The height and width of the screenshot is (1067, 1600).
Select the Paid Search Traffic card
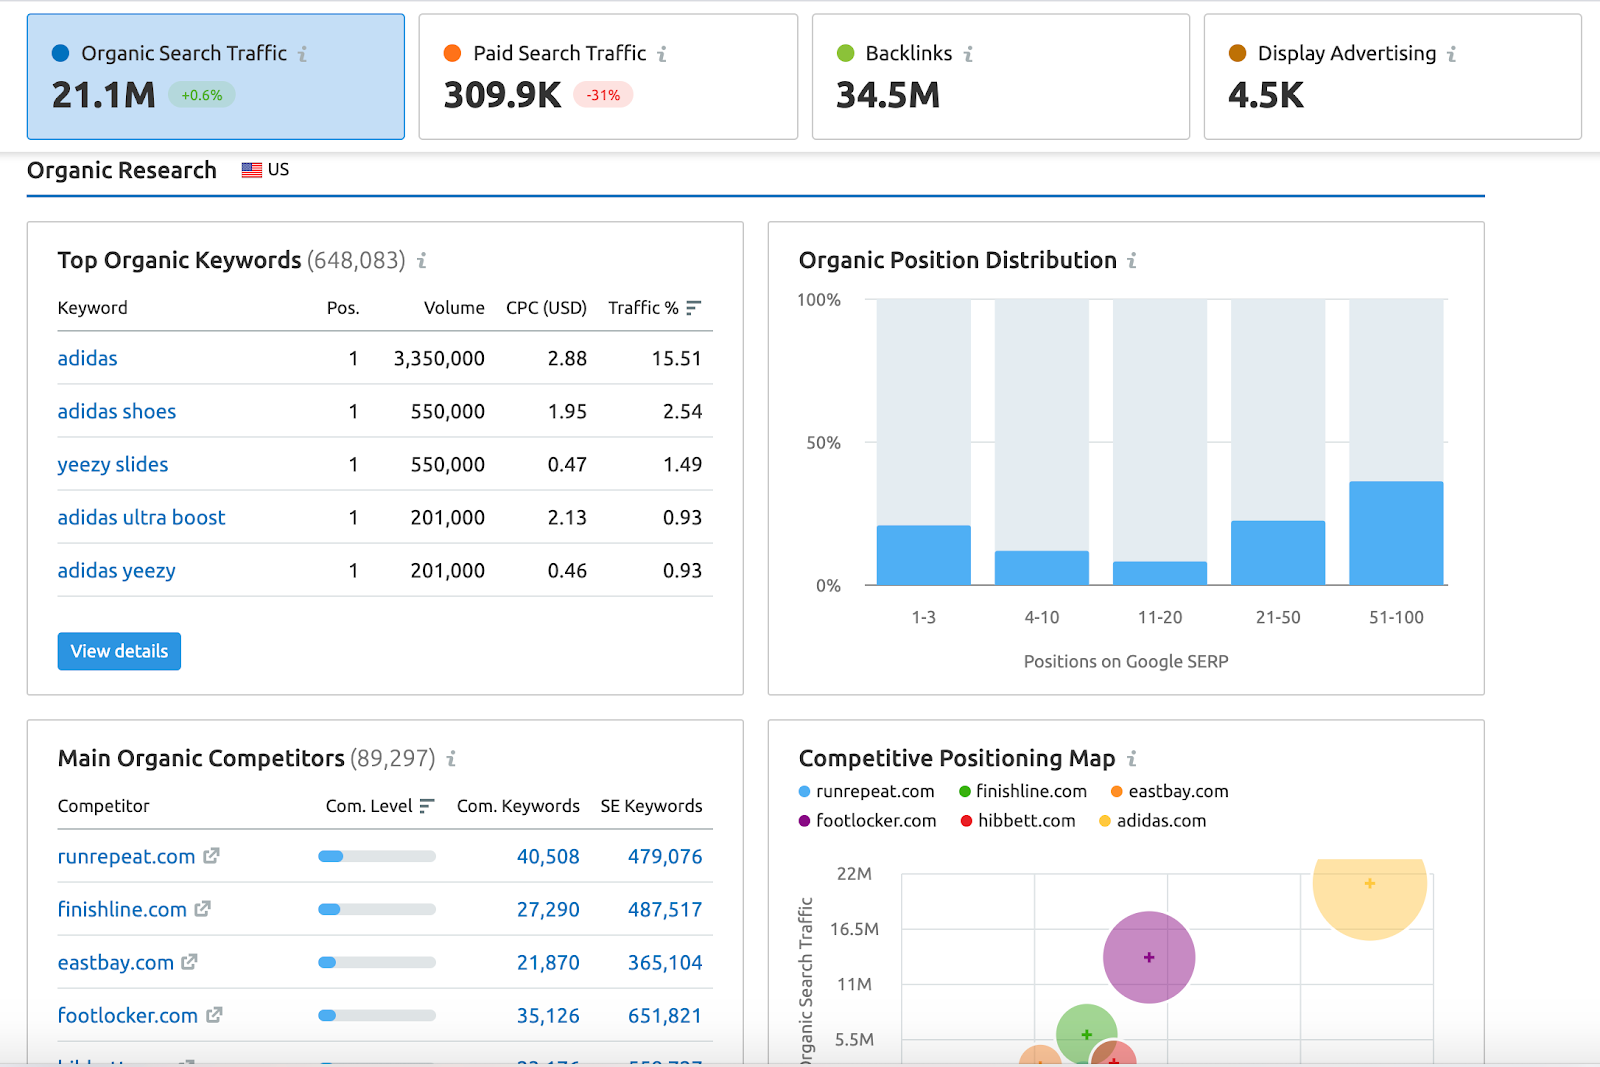608,76
